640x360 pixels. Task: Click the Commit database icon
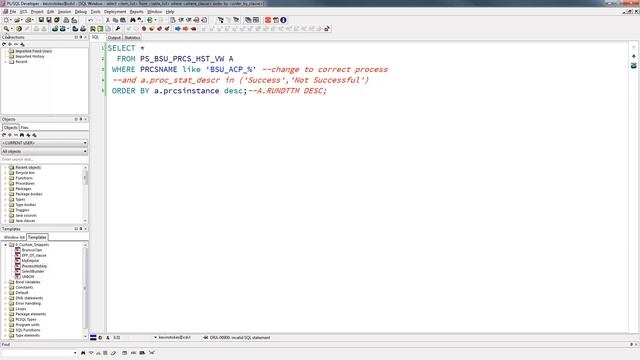click(x=55, y=29)
